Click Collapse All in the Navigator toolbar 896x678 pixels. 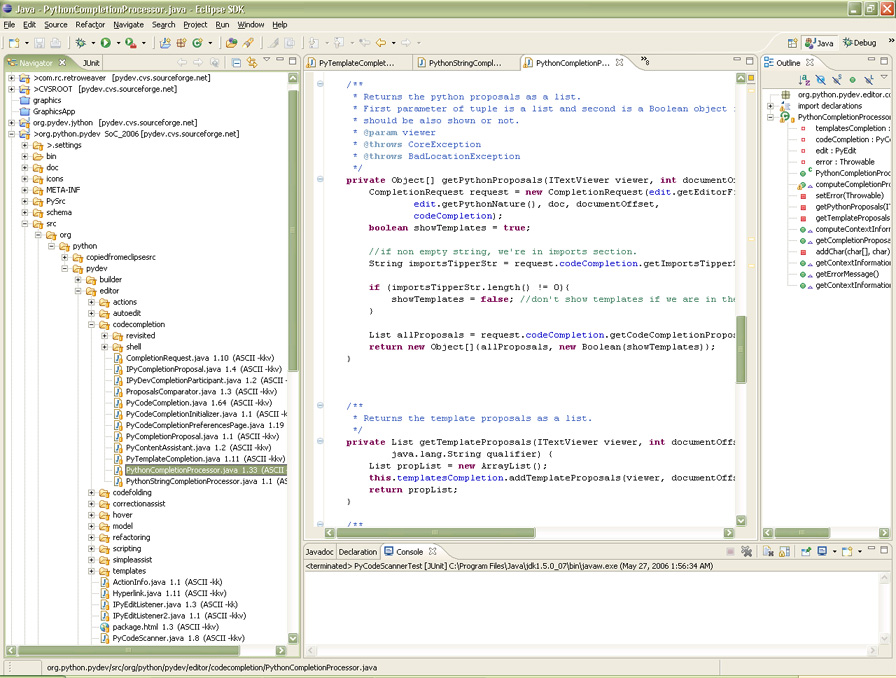coord(236,62)
